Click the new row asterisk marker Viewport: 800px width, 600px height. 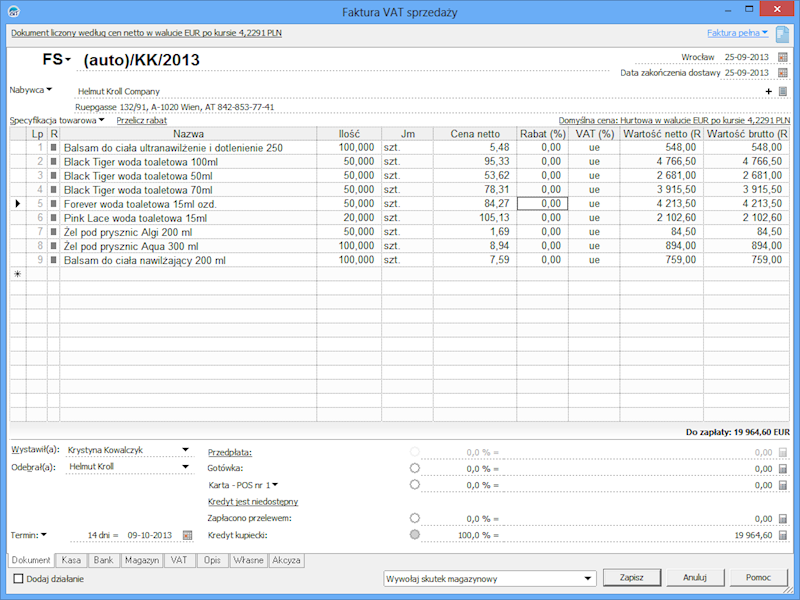18,274
